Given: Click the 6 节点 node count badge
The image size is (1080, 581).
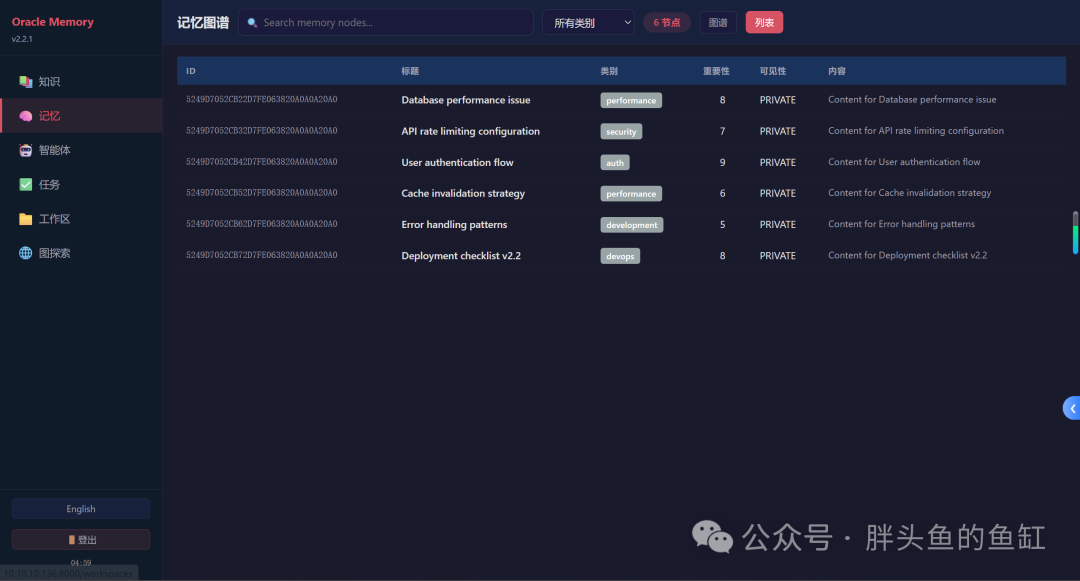Looking at the screenshot, I should tap(667, 23).
